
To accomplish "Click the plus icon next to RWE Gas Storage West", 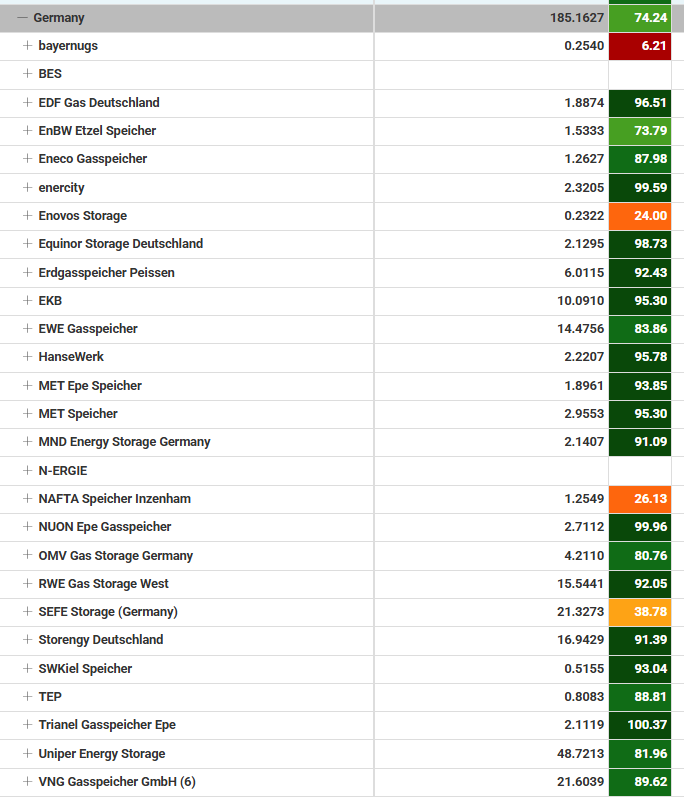I will [28, 584].
